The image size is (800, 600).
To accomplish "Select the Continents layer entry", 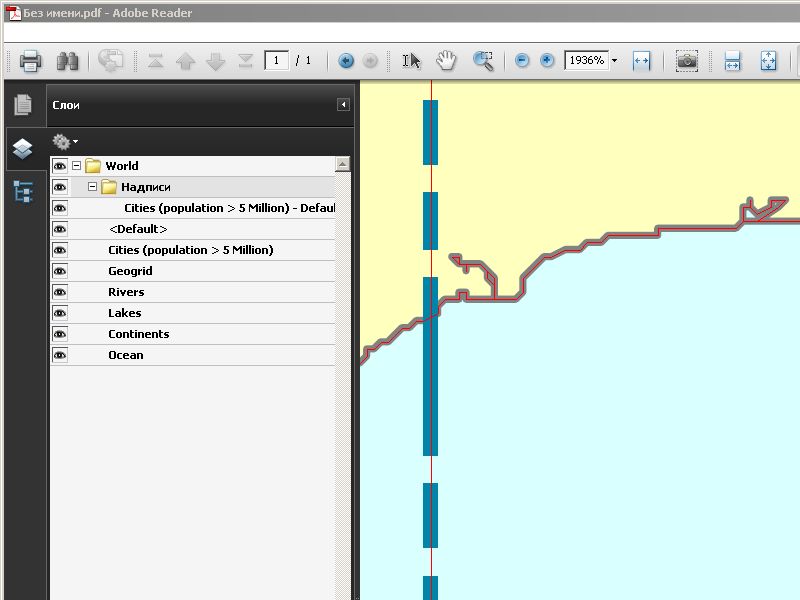I will (x=138, y=334).
